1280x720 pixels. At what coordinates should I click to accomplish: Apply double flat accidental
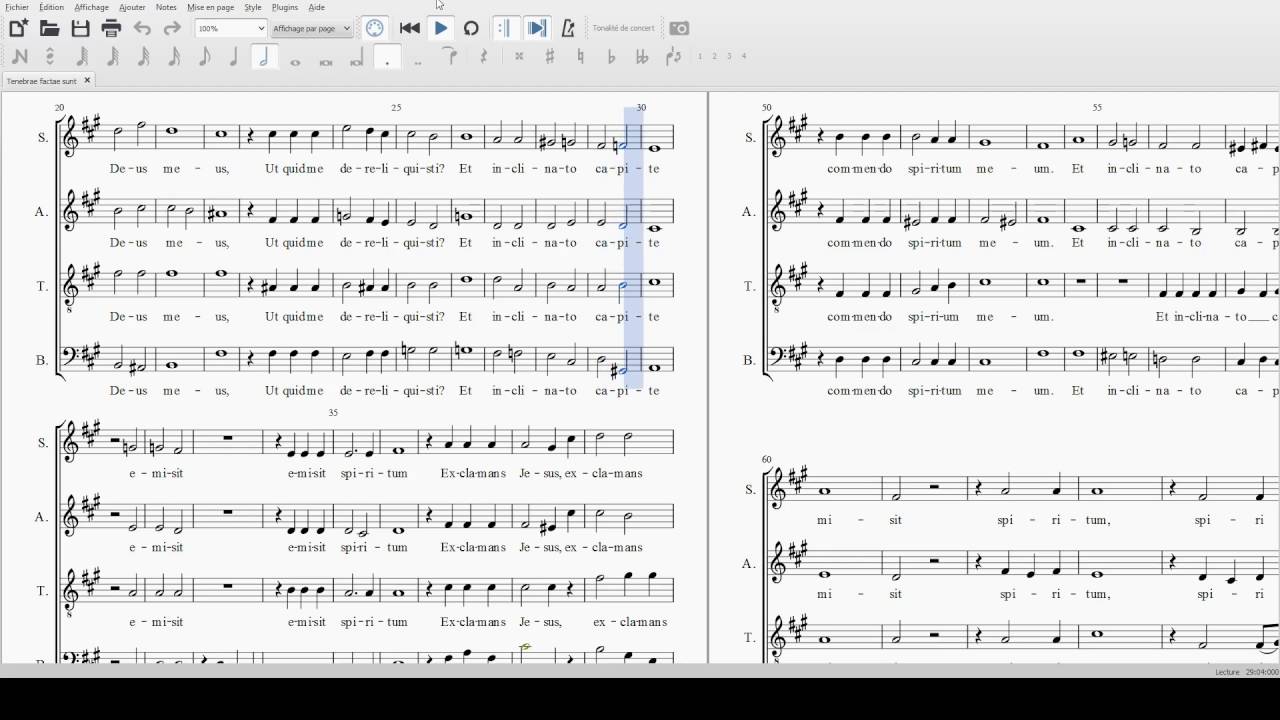pyautogui.click(x=642, y=57)
